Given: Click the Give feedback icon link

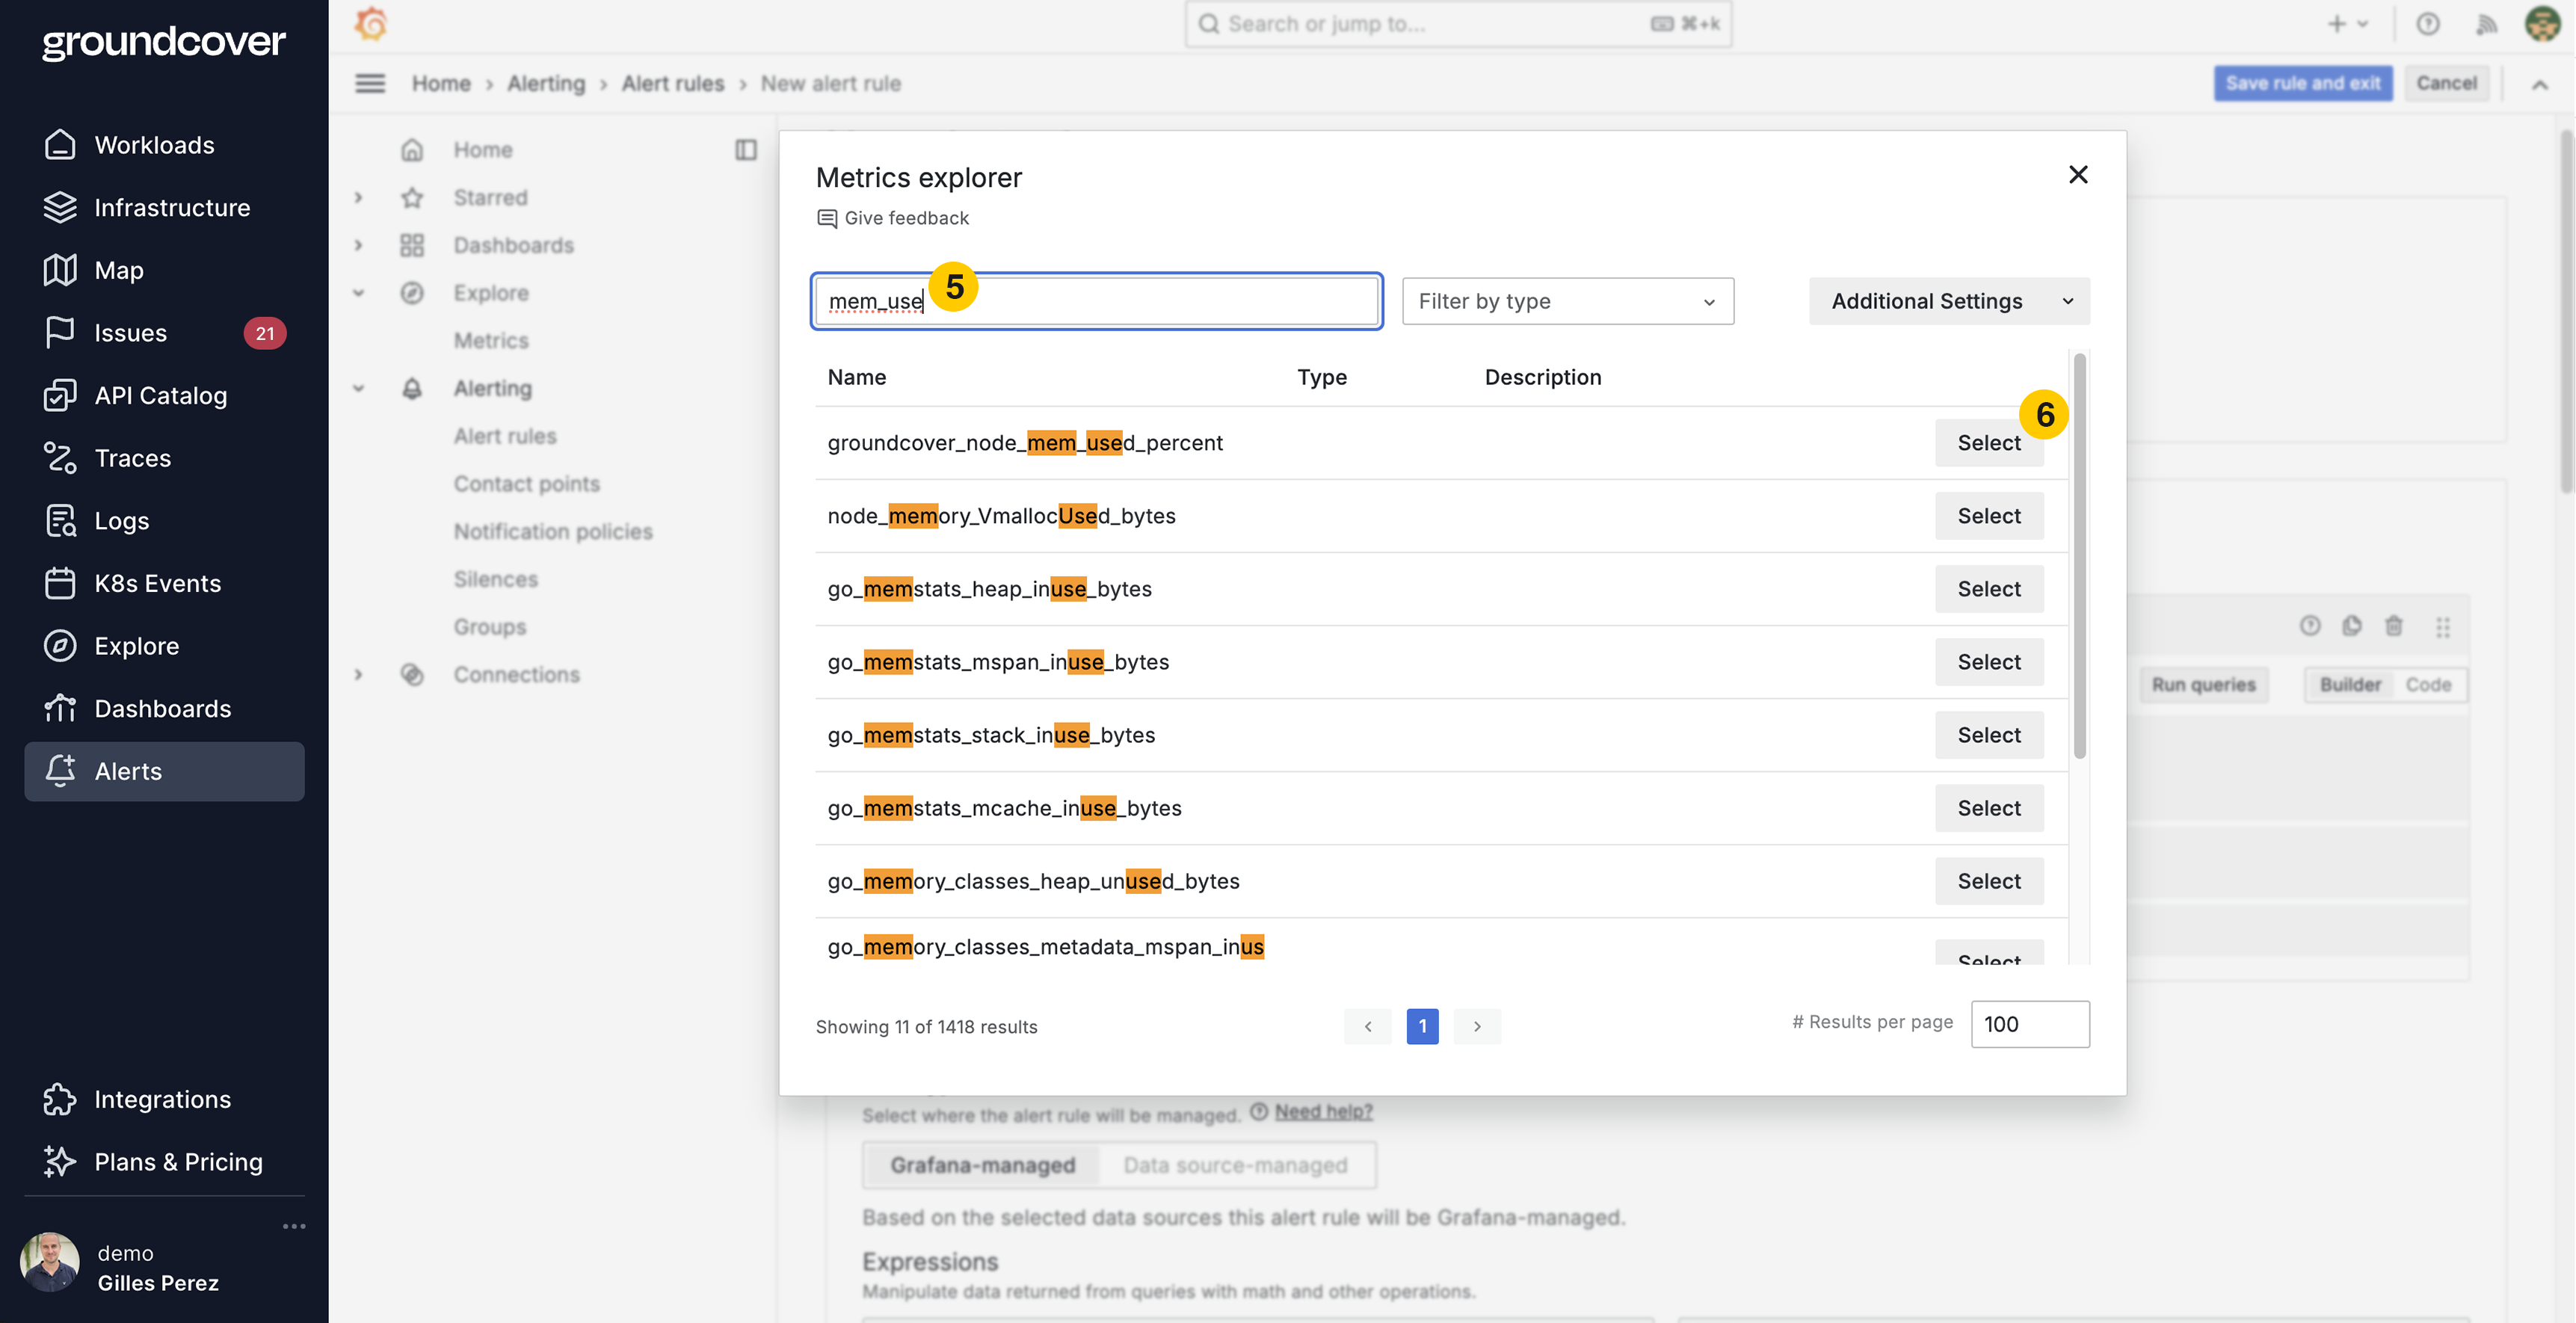Looking at the screenshot, I should click(827, 218).
